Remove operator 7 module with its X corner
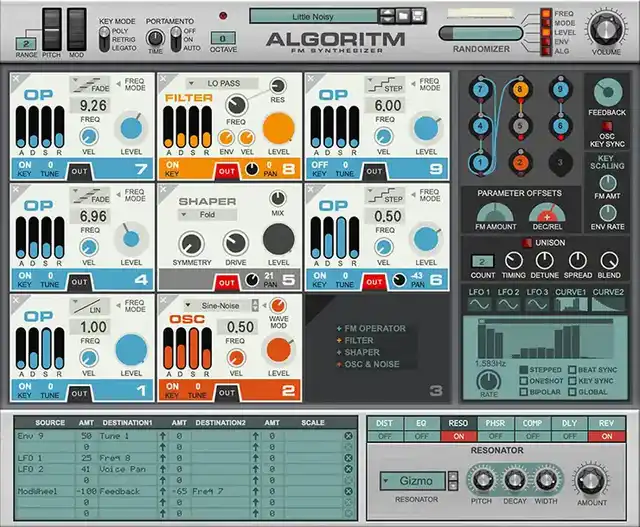 click(16, 78)
